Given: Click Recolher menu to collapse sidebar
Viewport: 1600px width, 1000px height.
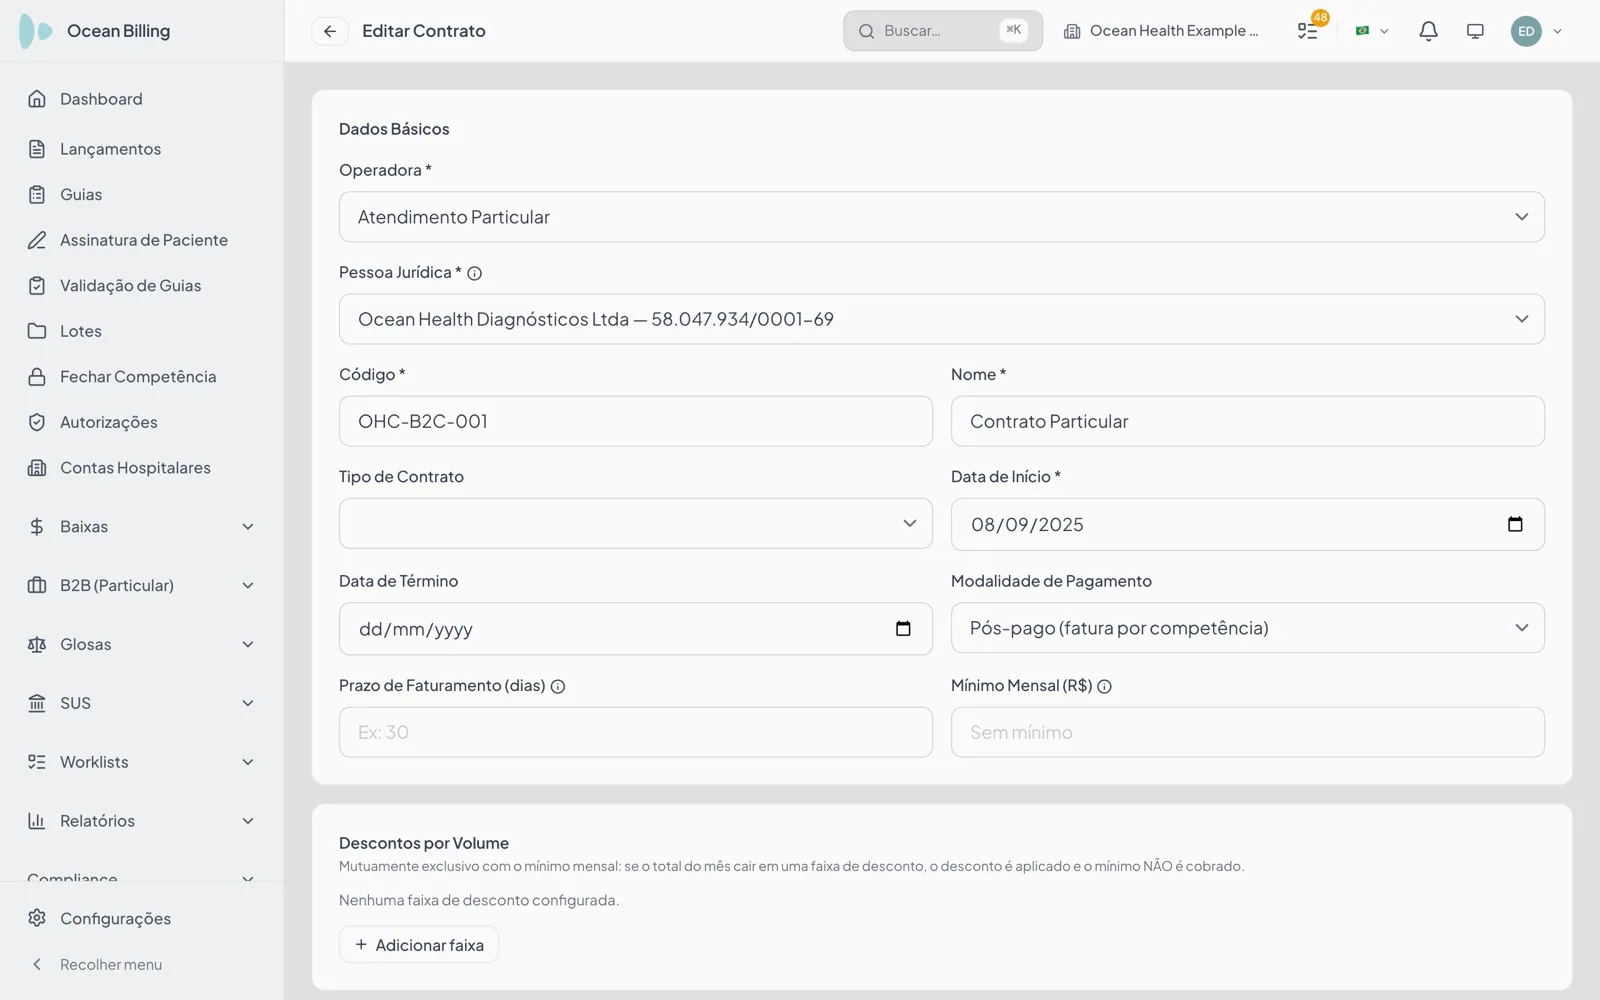Looking at the screenshot, I should (141, 964).
